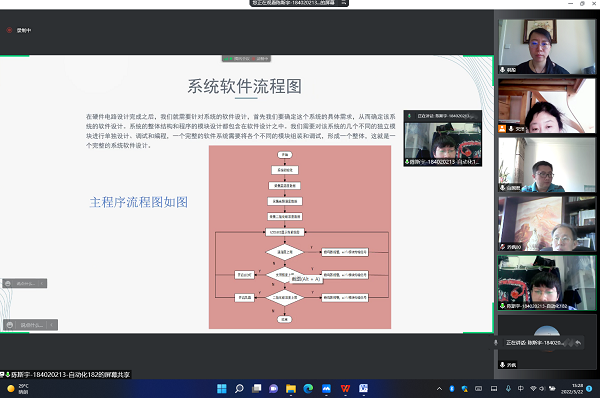Image resolution: width=600 pixels, height=398 pixels.
Task: Click the last pinned blue app icon on taskbar
Action: click(x=363, y=389)
